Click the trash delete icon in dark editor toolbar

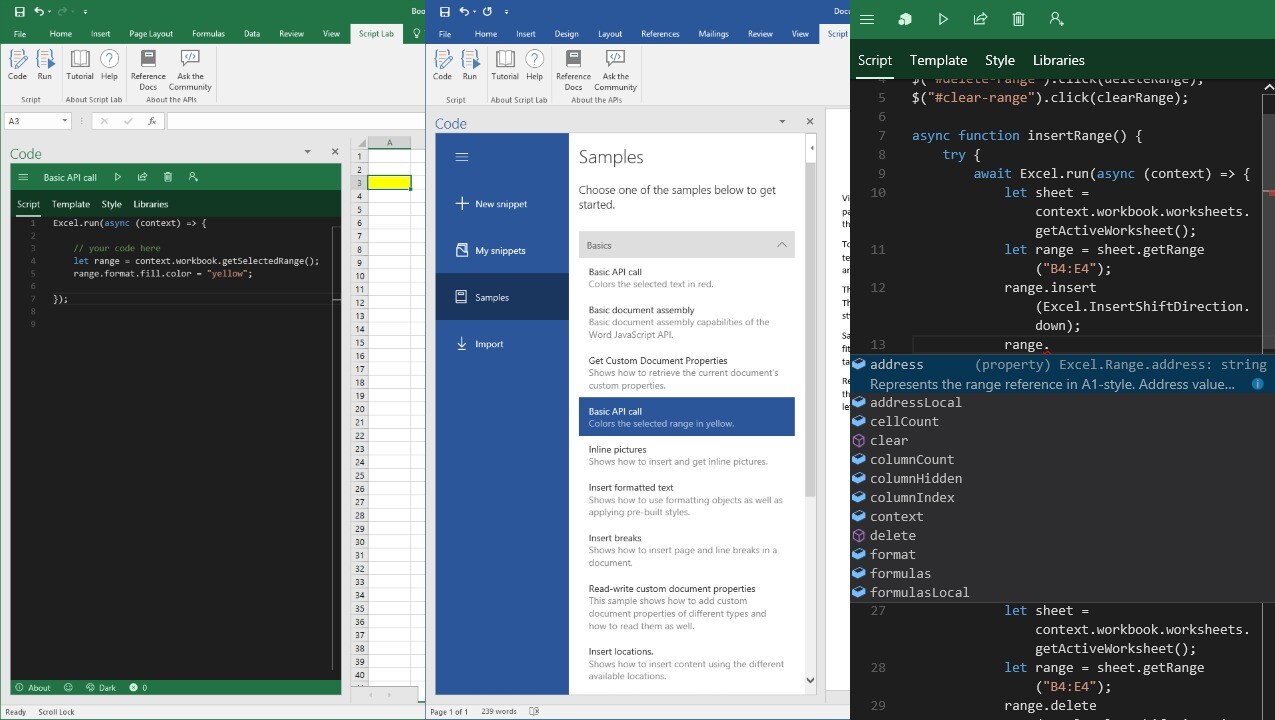click(x=1018, y=19)
